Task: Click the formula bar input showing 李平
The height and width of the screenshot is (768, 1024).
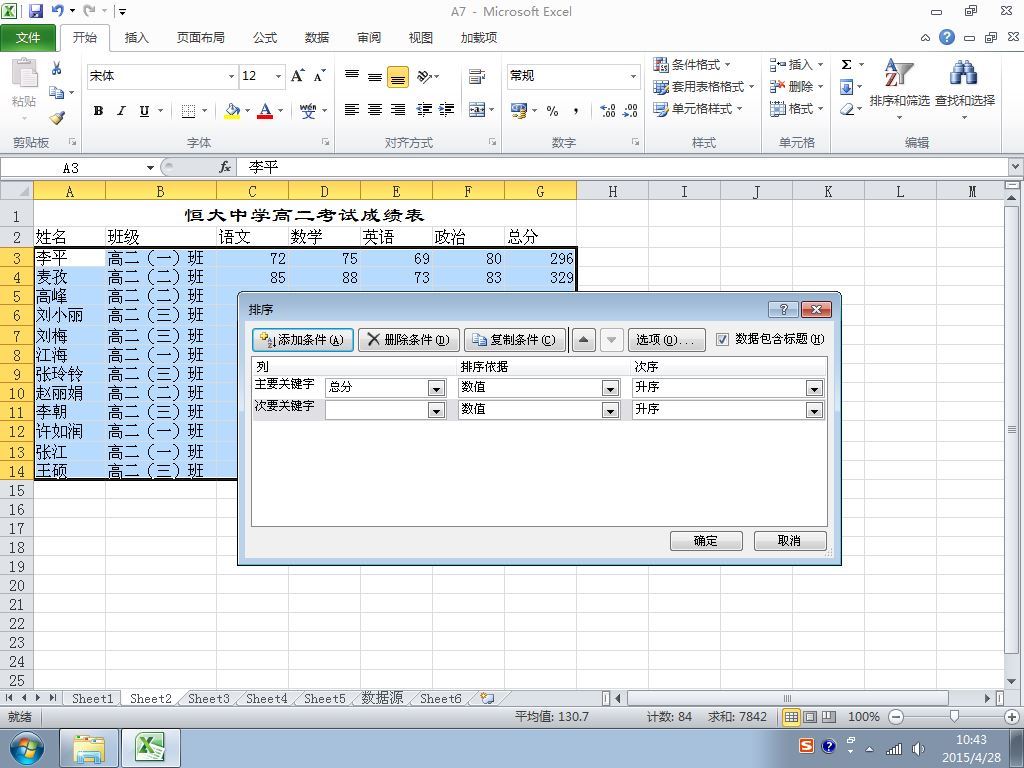Action: coord(620,168)
